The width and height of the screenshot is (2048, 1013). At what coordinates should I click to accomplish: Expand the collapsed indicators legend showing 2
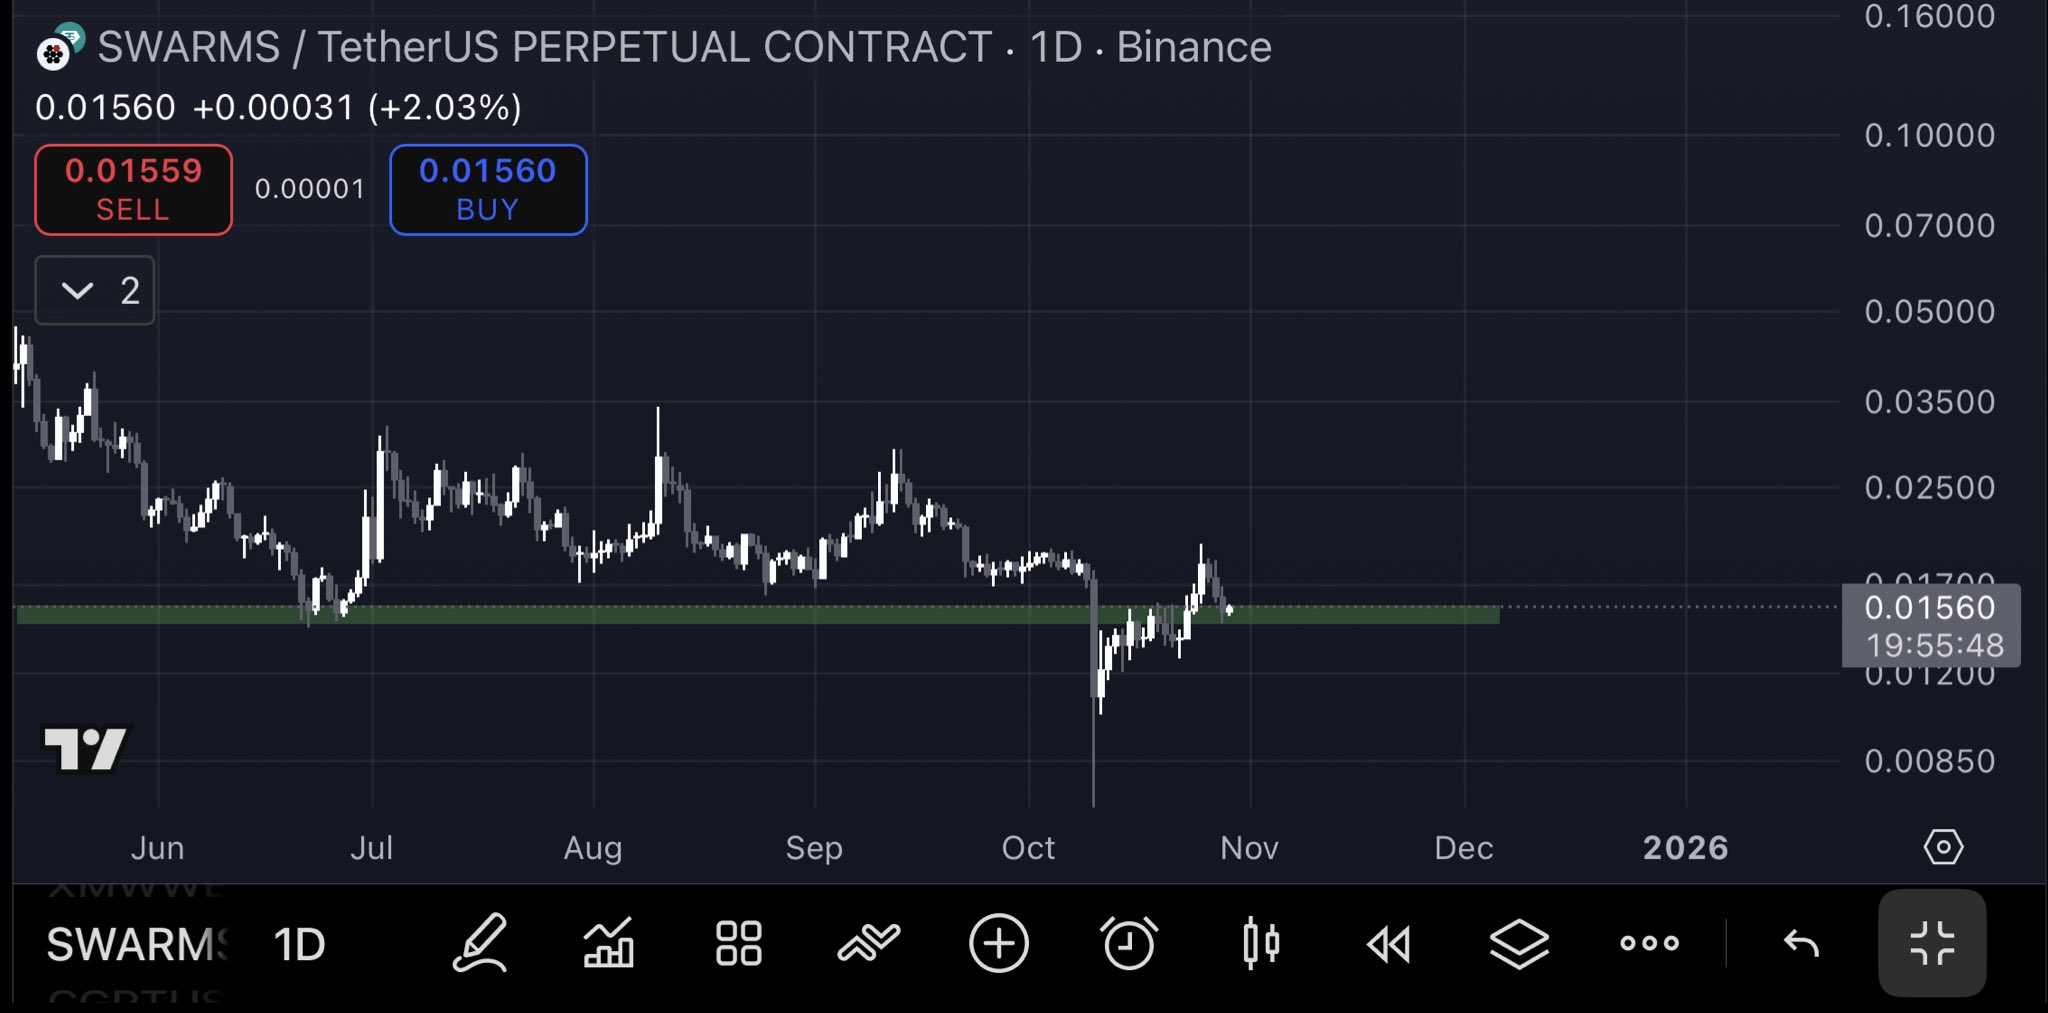pos(95,291)
